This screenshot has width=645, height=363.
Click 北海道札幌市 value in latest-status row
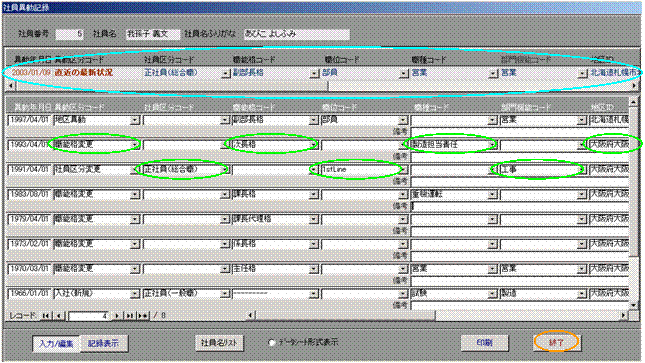coord(616,73)
